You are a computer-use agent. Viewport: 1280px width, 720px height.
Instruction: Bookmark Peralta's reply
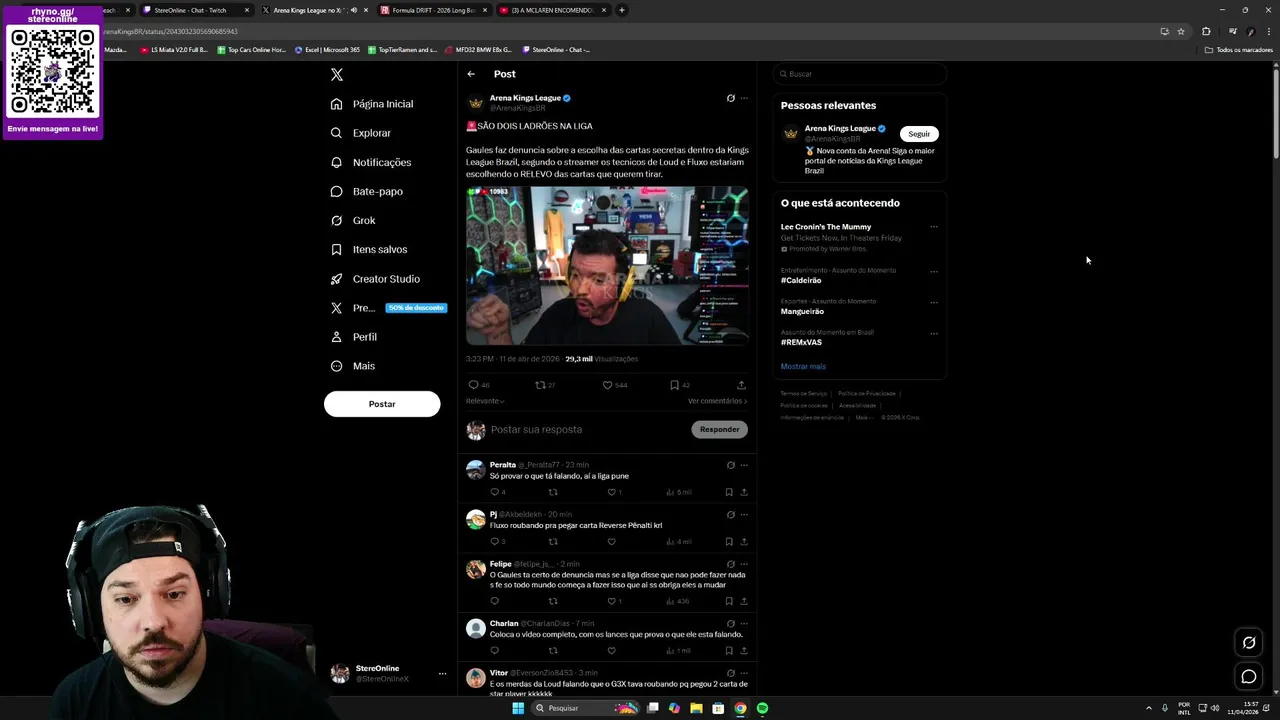729,492
